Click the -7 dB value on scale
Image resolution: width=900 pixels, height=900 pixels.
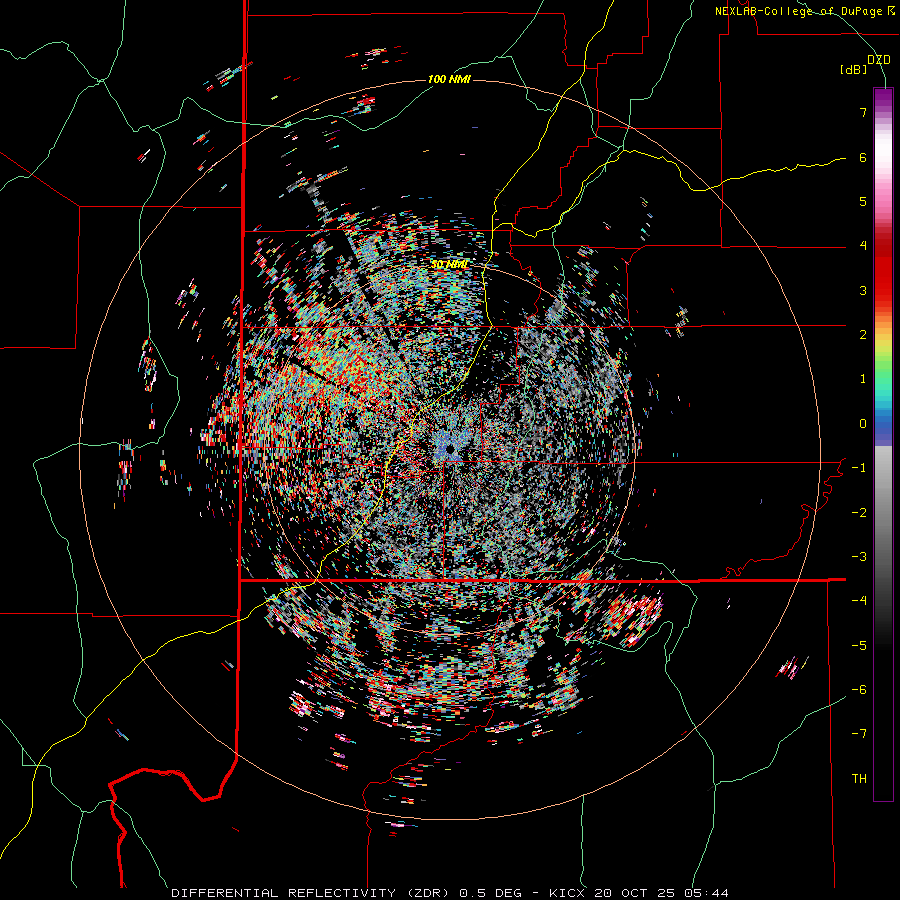(x=859, y=734)
